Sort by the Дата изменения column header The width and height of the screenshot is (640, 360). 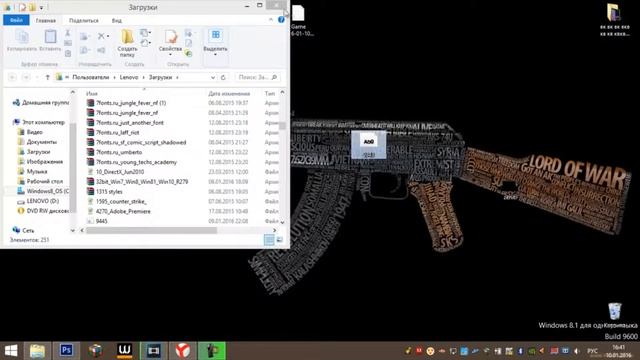tap(229, 93)
